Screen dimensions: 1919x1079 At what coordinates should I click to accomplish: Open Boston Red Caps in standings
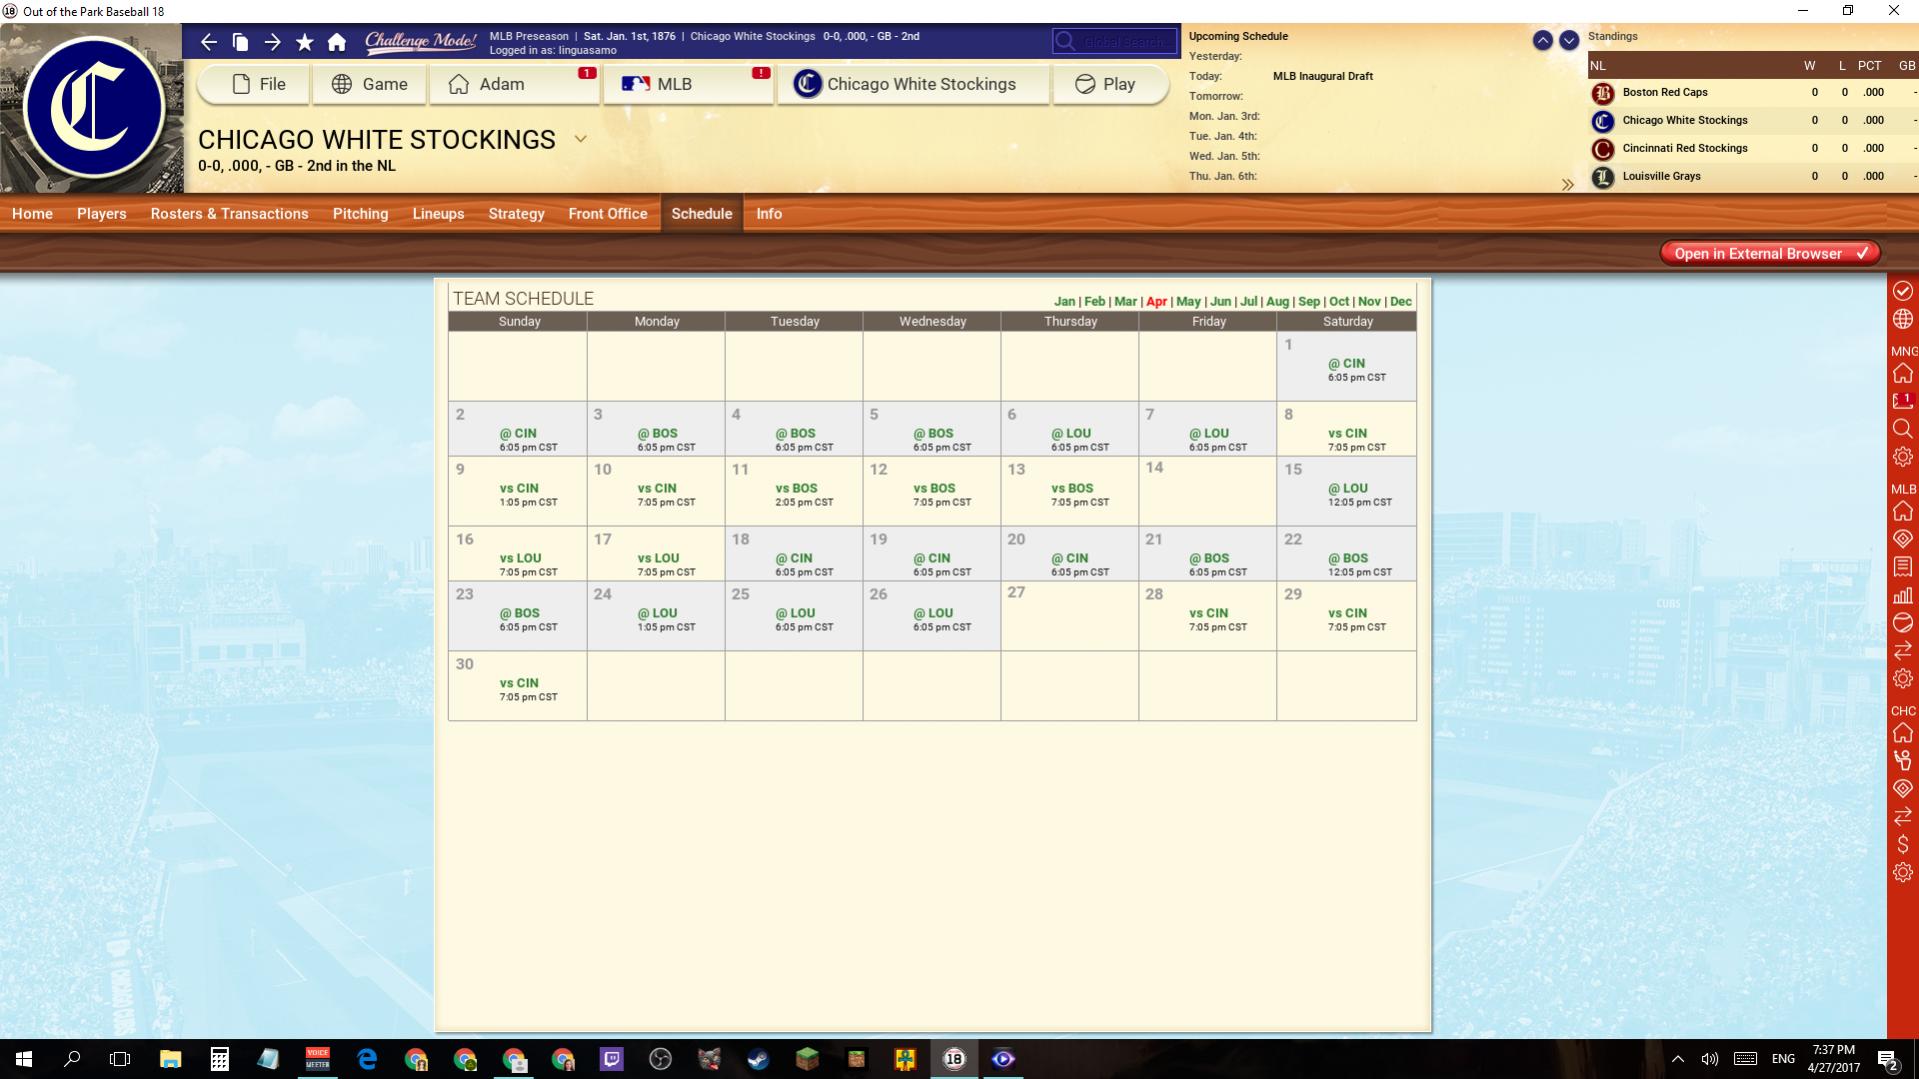click(x=1665, y=92)
